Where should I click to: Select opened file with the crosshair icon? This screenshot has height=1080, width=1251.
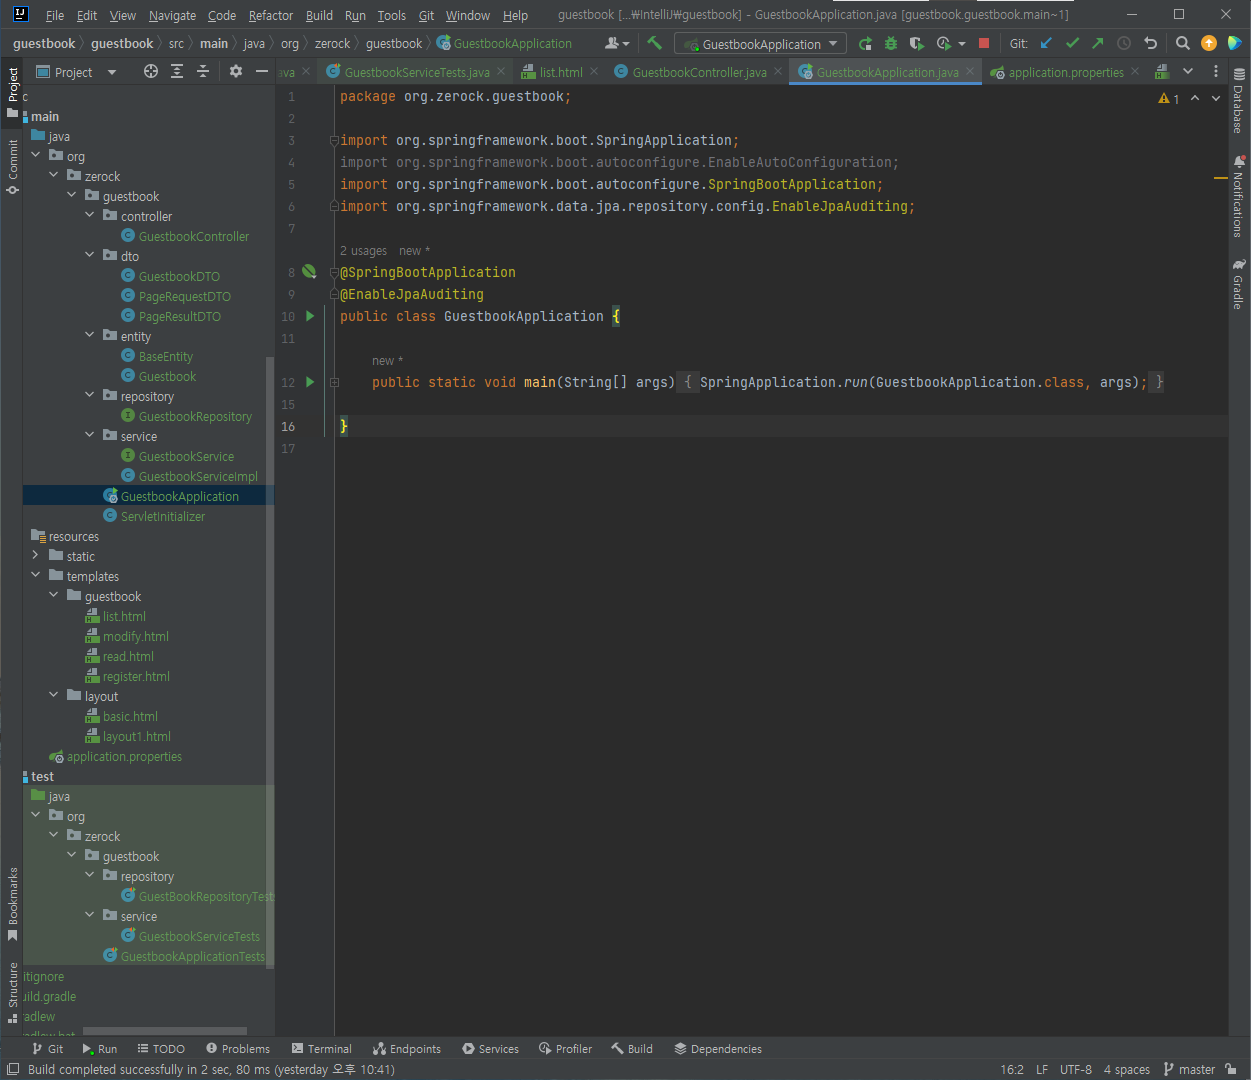coord(151,71)
